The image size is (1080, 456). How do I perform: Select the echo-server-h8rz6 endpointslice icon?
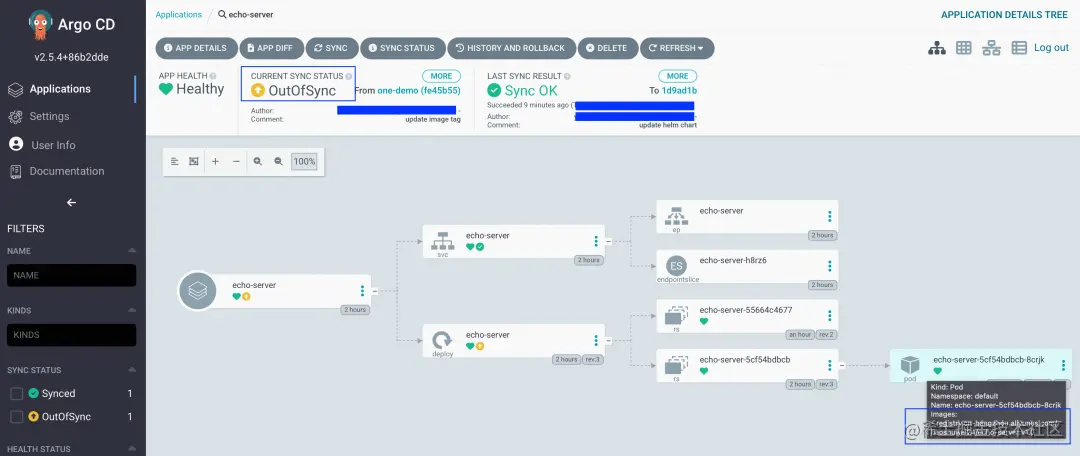[x=676, y=265]
